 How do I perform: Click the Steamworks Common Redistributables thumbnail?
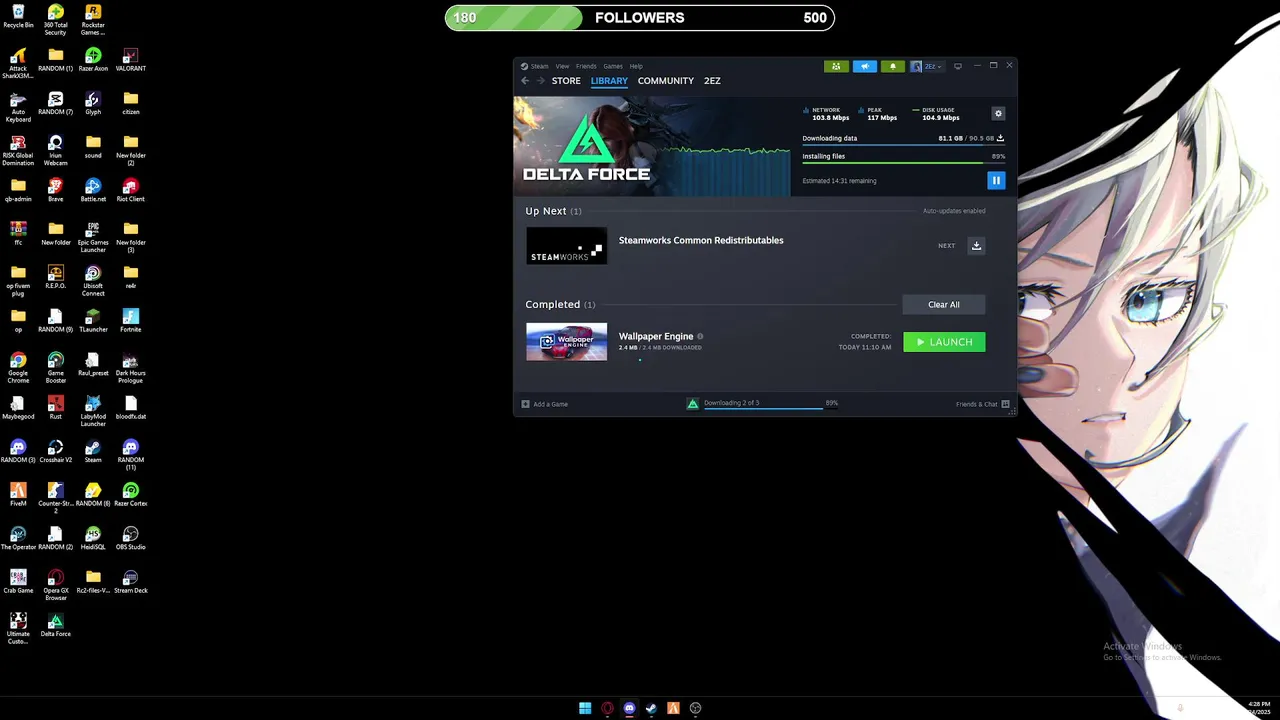(566, 246)
